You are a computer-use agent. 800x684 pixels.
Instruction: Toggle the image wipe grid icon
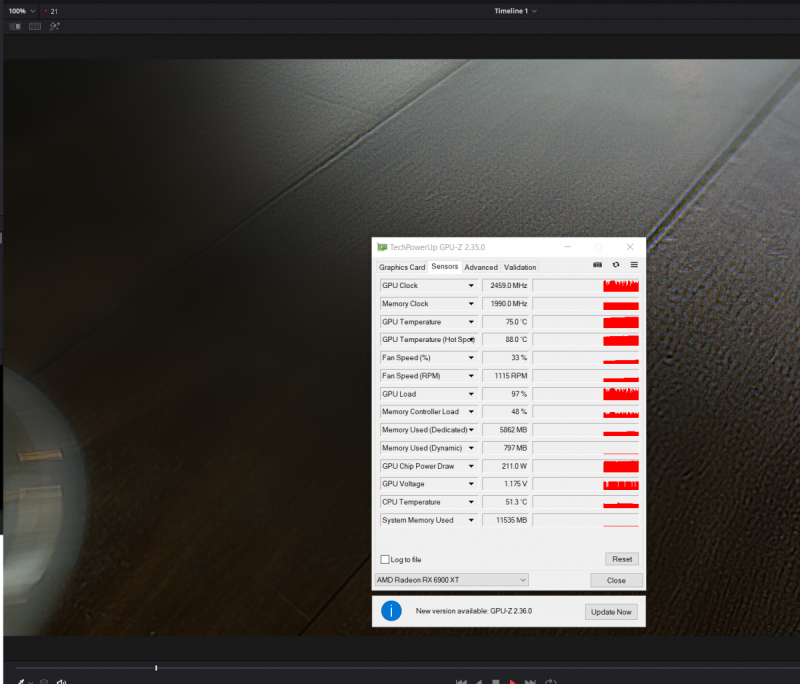click(x=35, y=27)
